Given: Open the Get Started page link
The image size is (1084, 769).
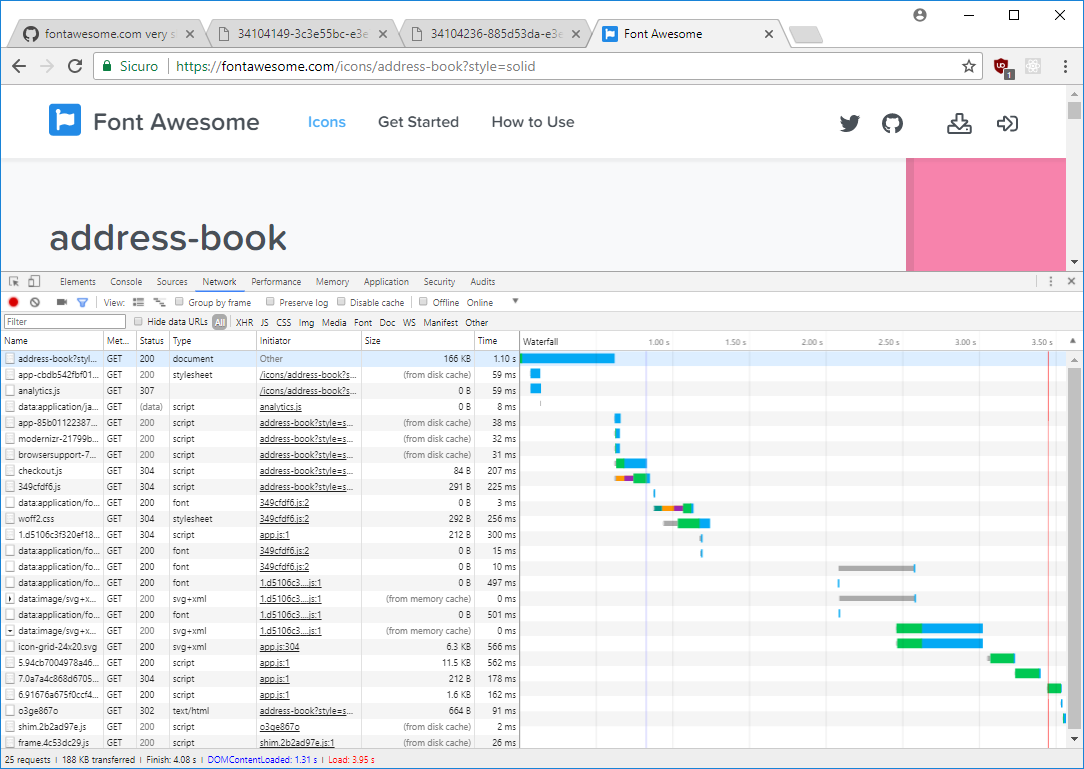Looking at the screenshot, I should pos(418,122).
